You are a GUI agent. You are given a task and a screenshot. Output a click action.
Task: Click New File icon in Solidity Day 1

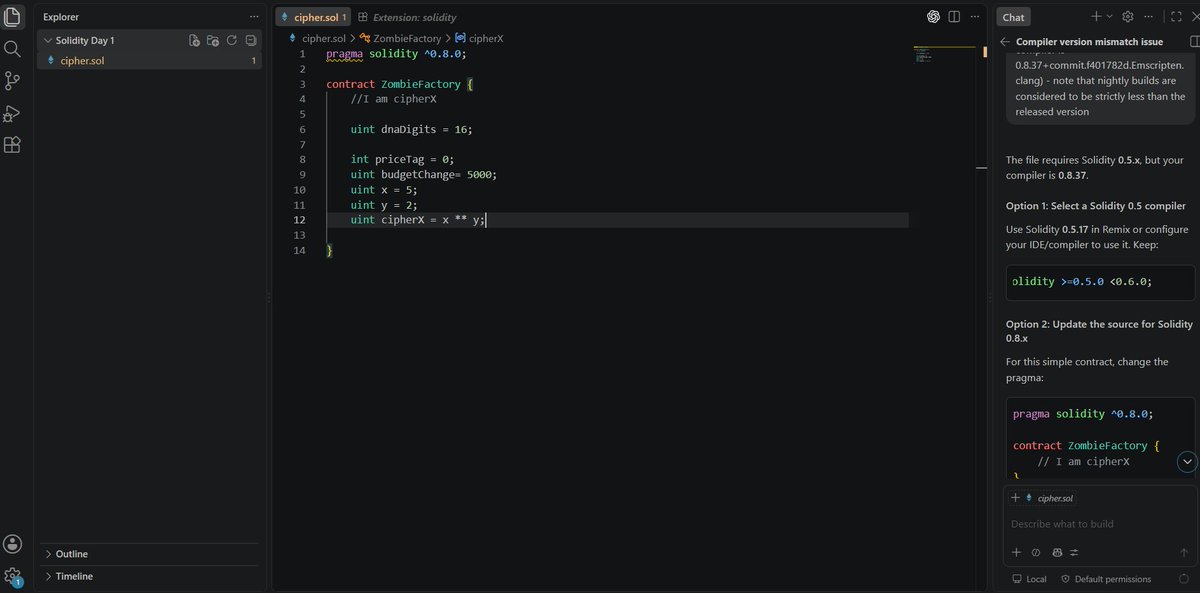195,41
